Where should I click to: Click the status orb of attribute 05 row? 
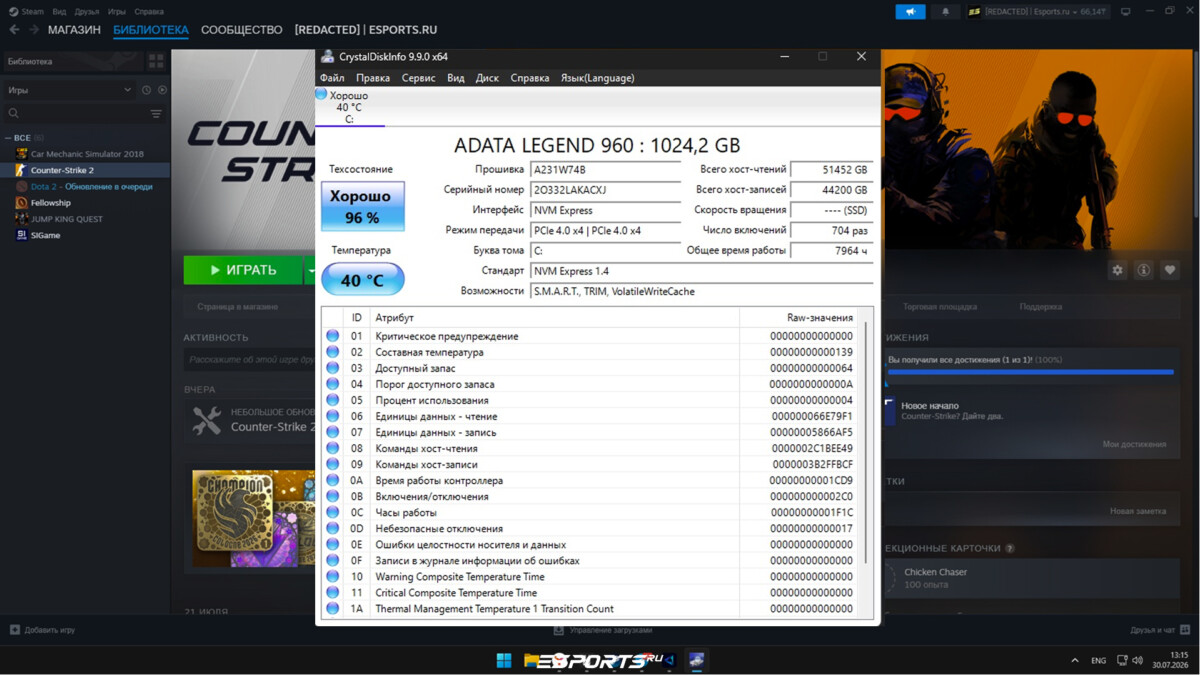[x=333, y=400]
